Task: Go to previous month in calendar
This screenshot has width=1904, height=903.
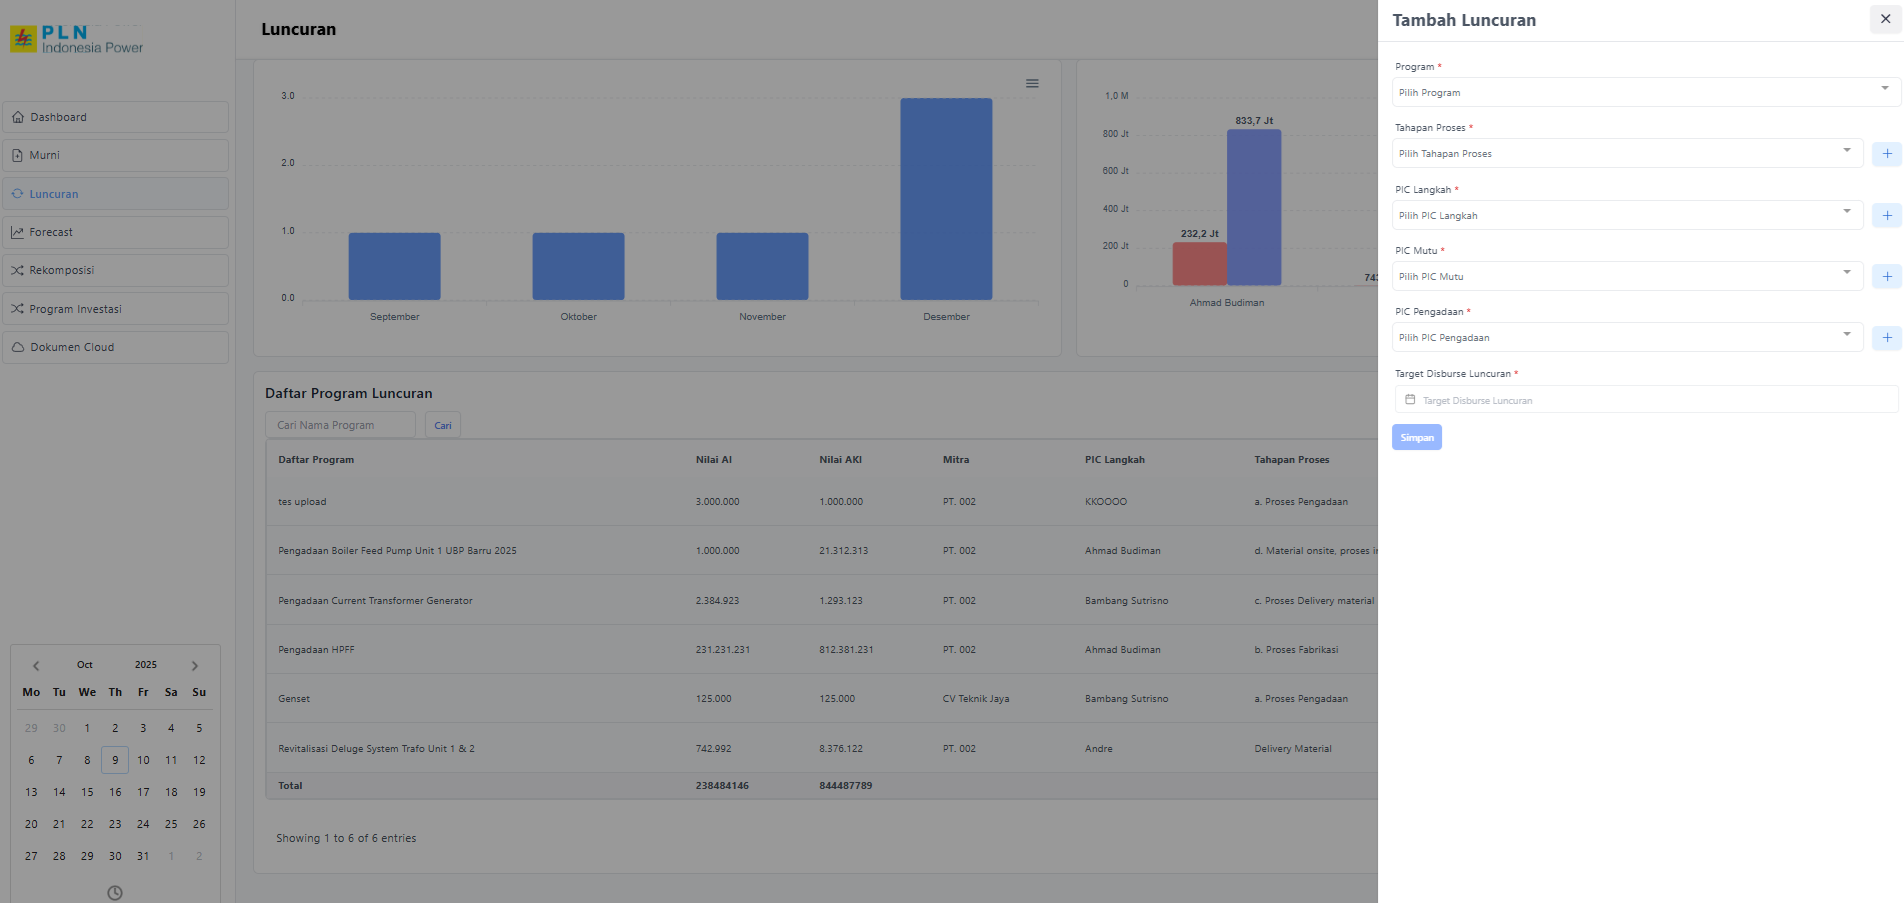Action: pos(36,666)
